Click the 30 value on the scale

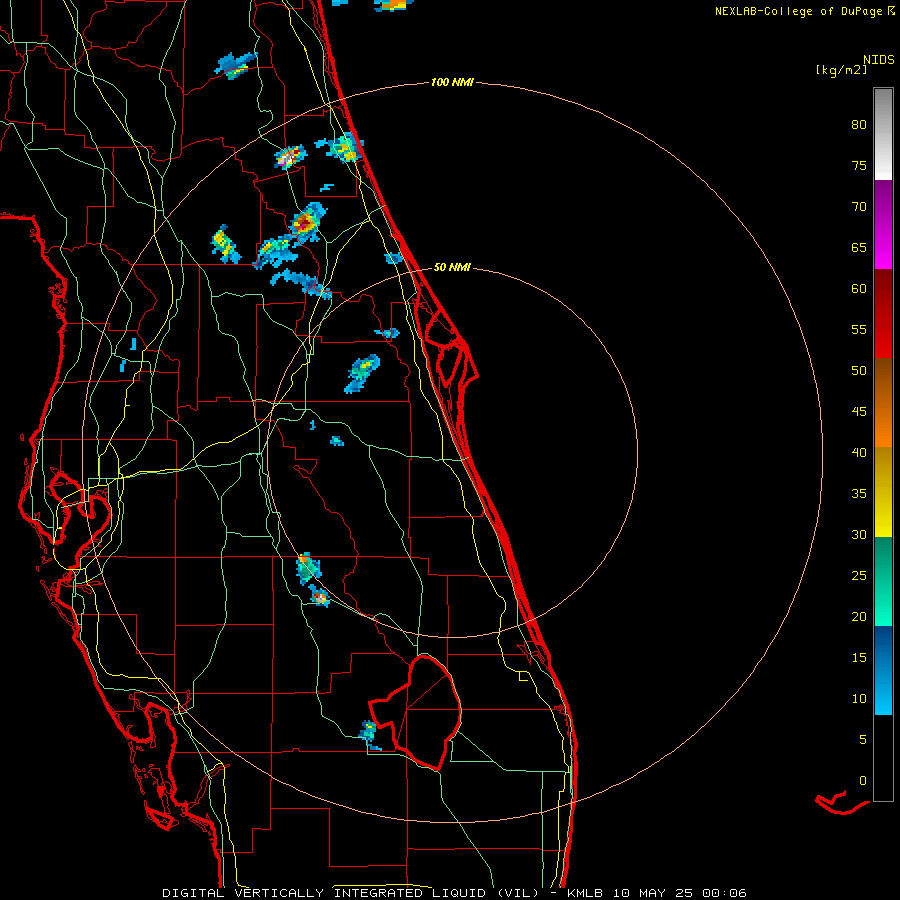[x=859, y=534]
